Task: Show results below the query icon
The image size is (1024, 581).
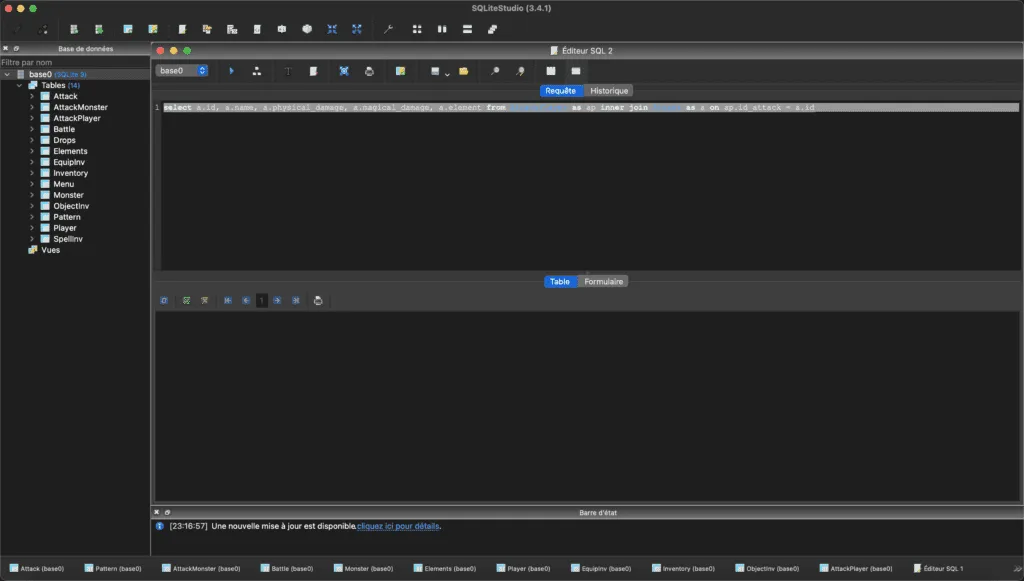Action: [576, 71]
